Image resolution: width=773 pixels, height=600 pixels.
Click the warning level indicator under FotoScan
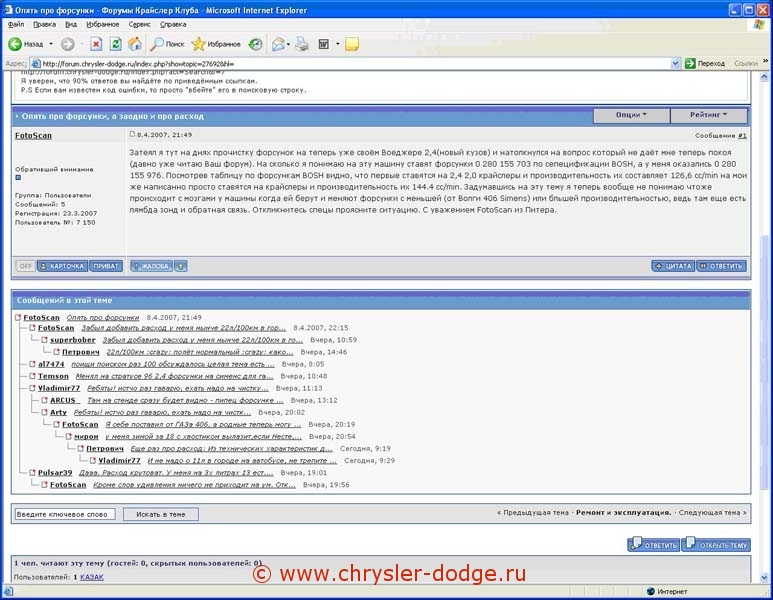click(x=18, y=177)
